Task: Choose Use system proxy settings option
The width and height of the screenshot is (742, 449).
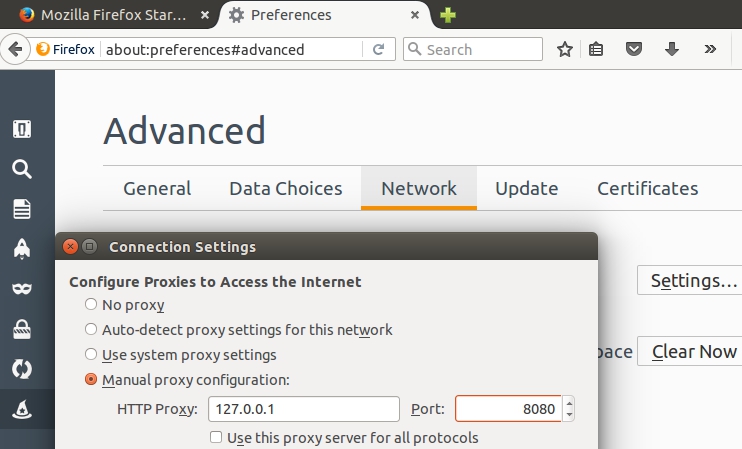Action: [x=91, y=354]
